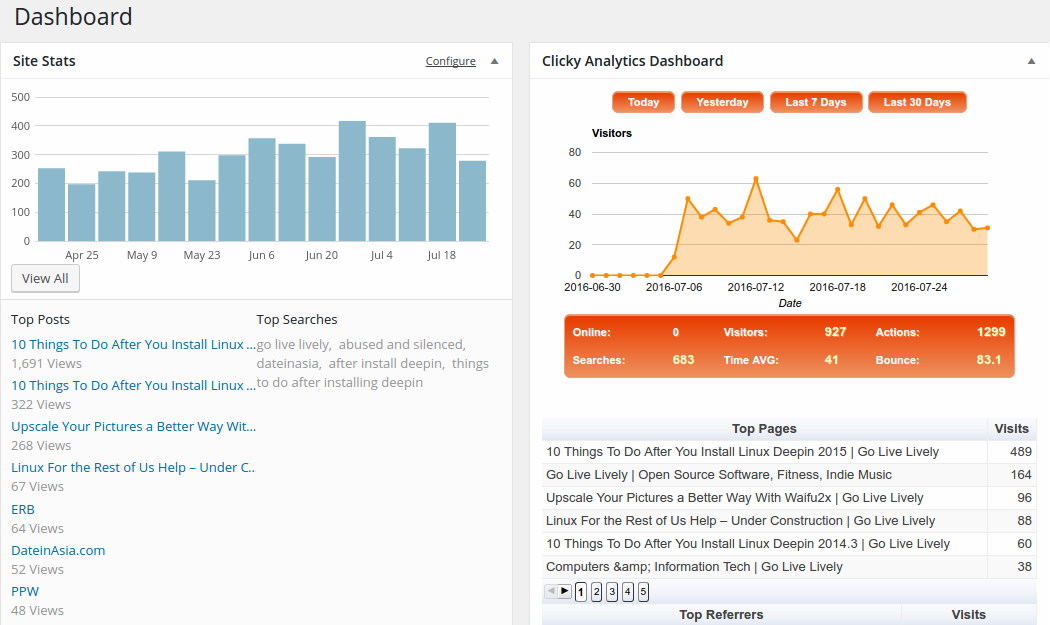The image size is (1050, 625).
Task: Click the forward arrow in Top Pages pagination
Action: [x=564, y=591]
